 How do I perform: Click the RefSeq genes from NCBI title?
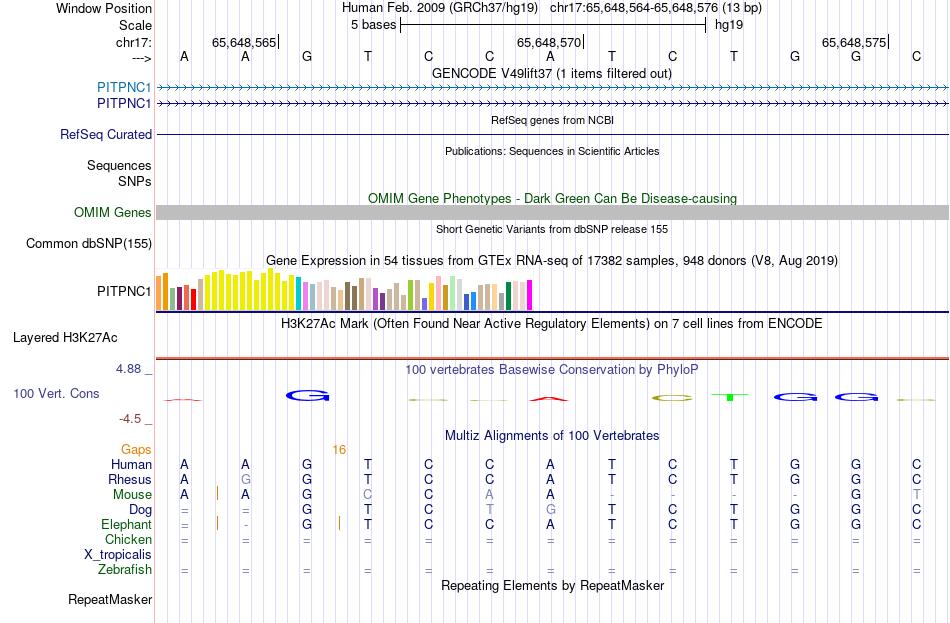553,120
